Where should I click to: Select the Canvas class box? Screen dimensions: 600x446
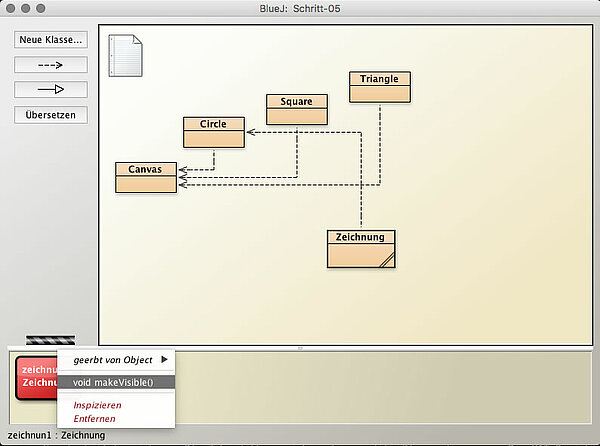click(146, 176)
